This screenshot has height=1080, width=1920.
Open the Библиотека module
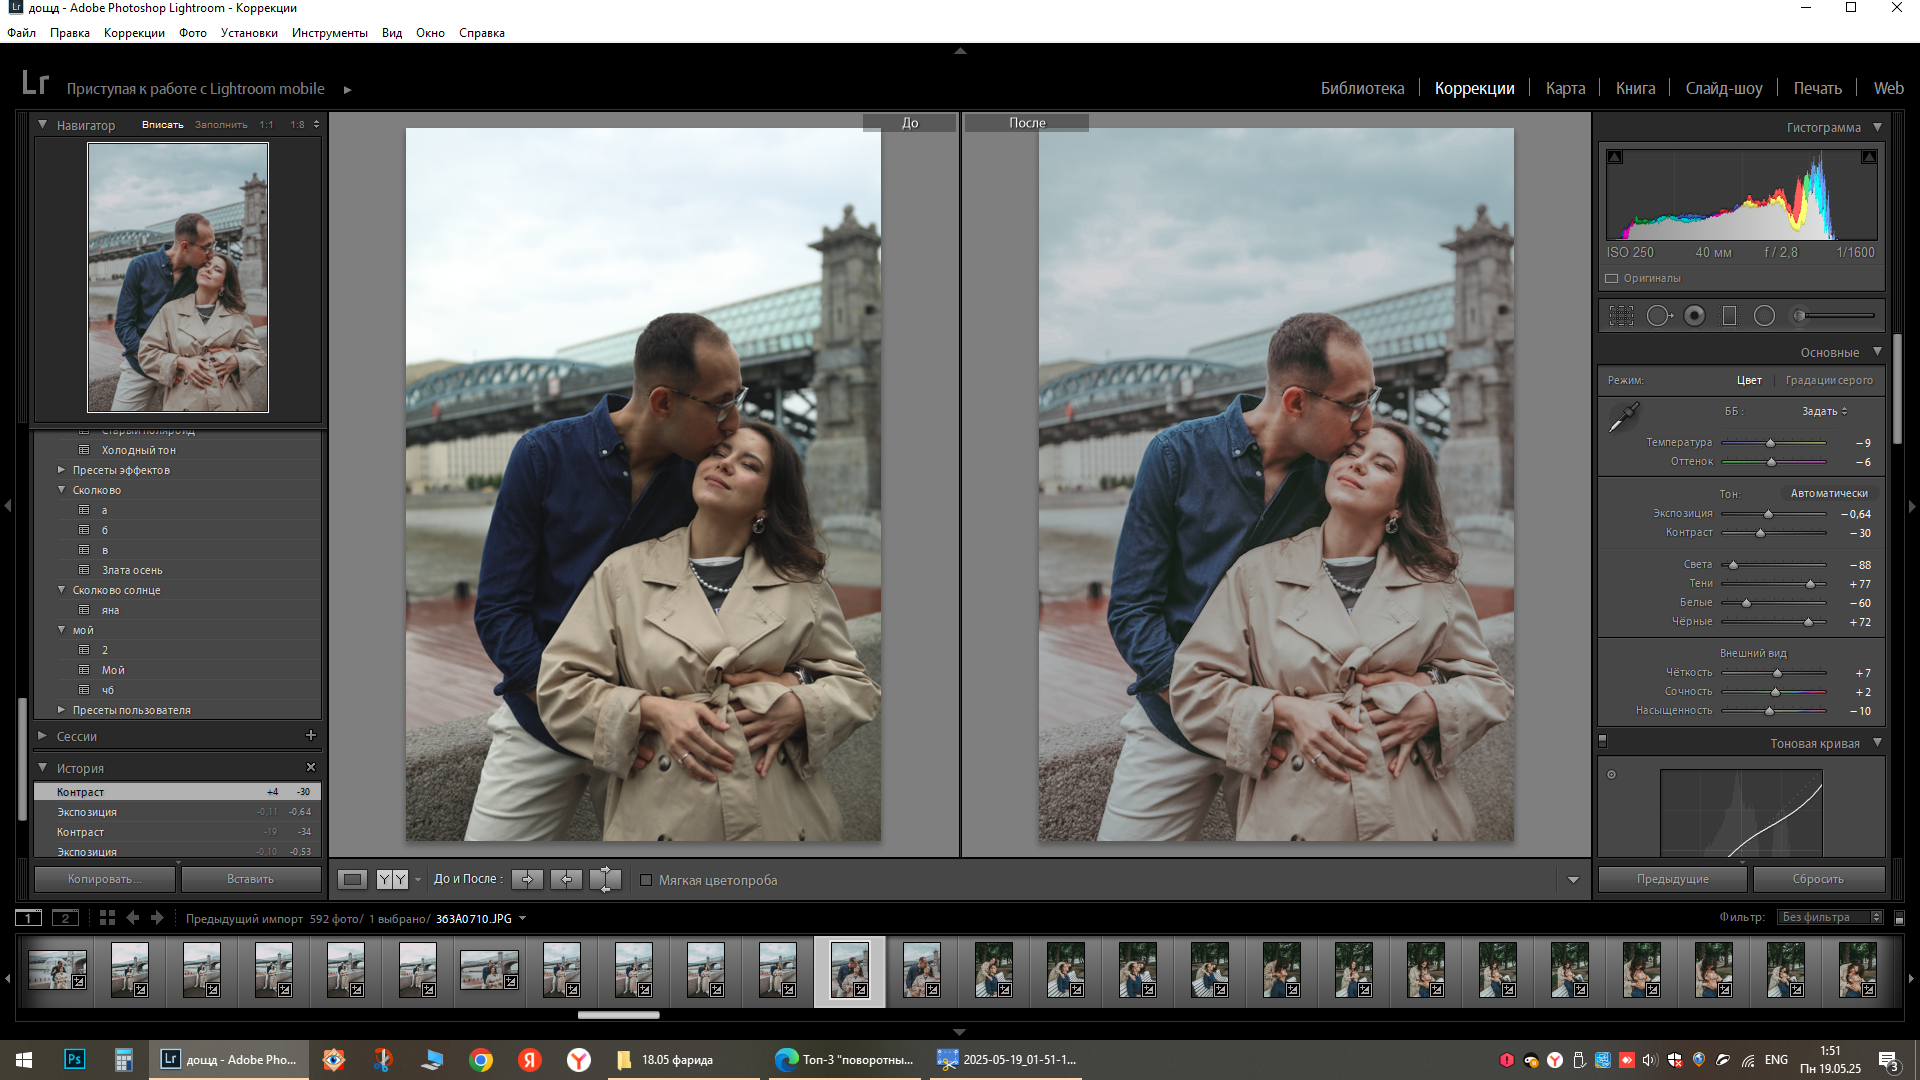click(1362, 88)
